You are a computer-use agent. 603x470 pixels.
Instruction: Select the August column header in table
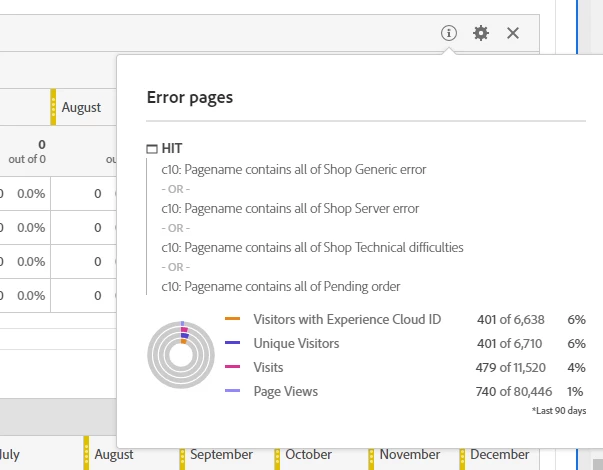(x=81, y=107)
